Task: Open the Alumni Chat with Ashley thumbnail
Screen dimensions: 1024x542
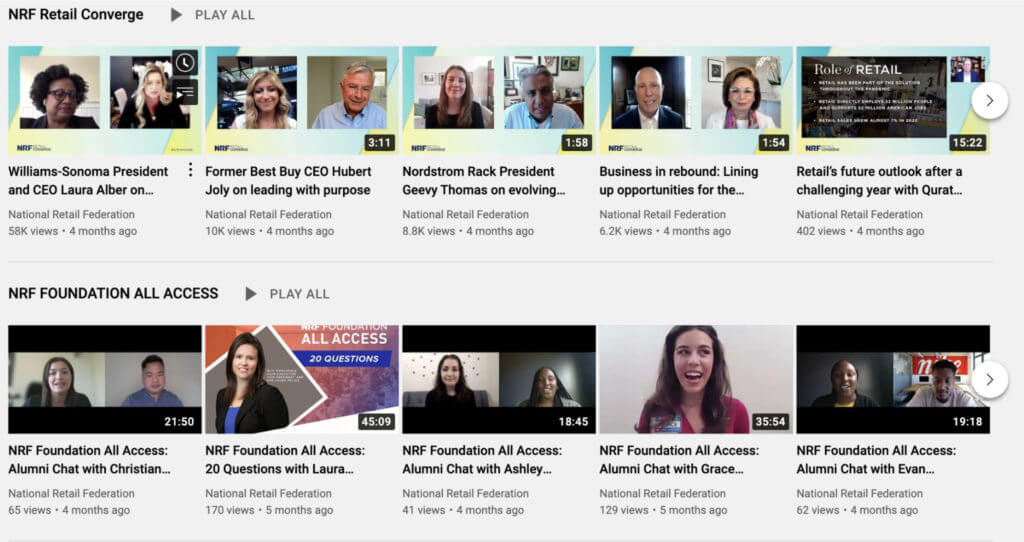Action: point(499,379)
